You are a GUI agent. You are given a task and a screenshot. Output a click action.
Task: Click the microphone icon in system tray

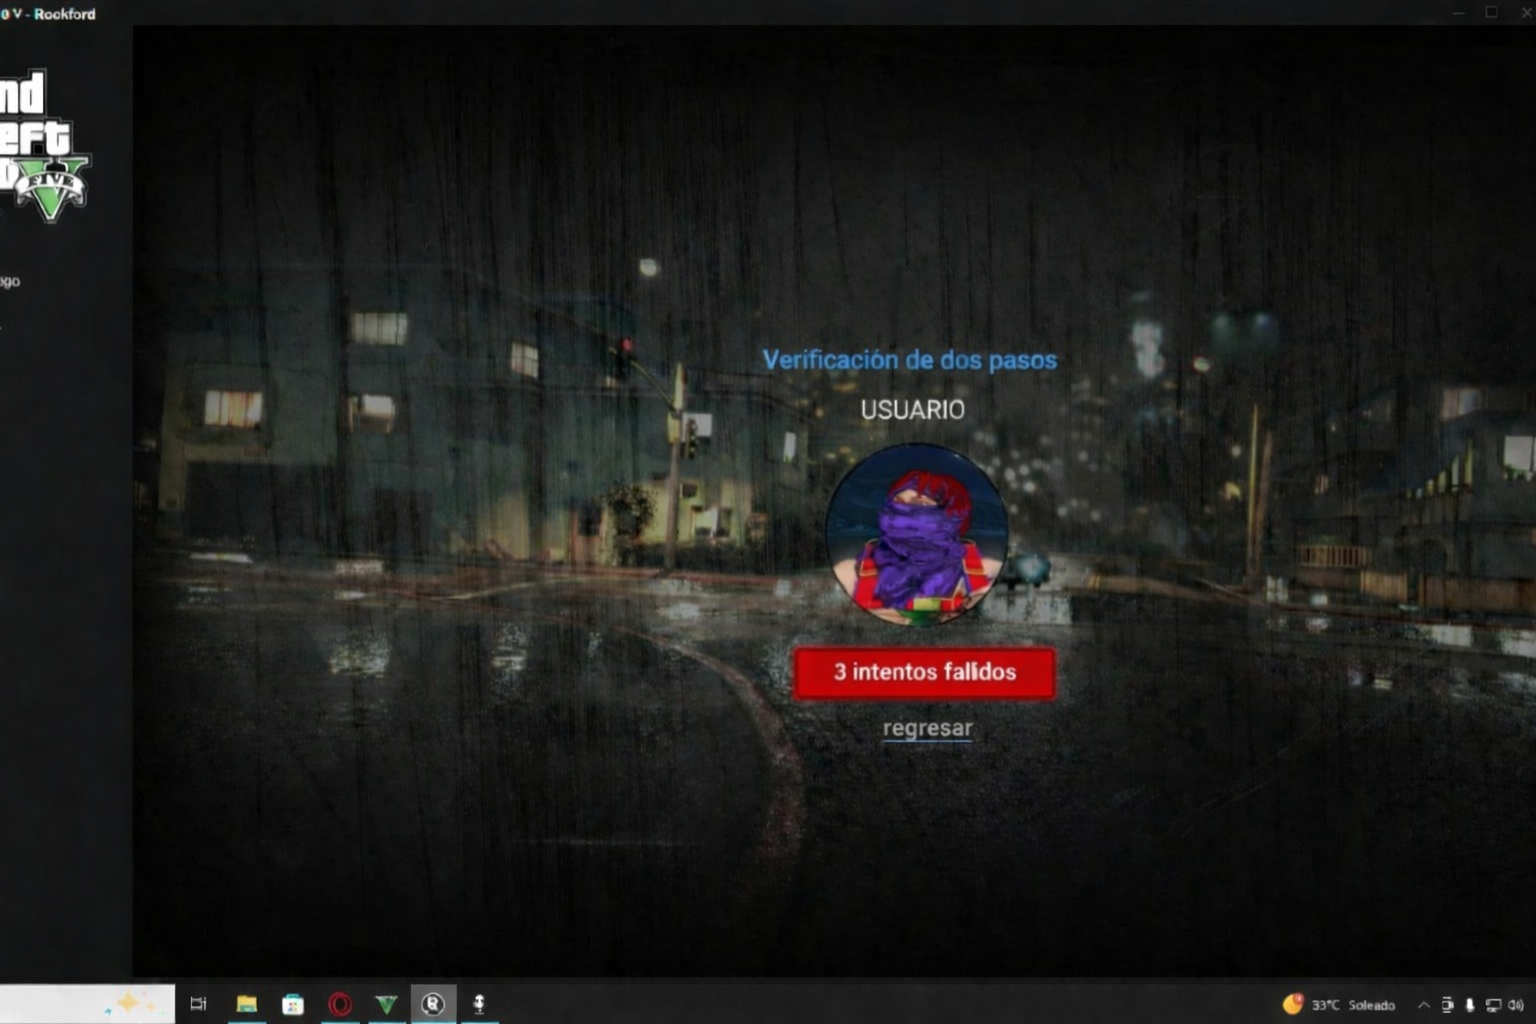point(1470,1005)
